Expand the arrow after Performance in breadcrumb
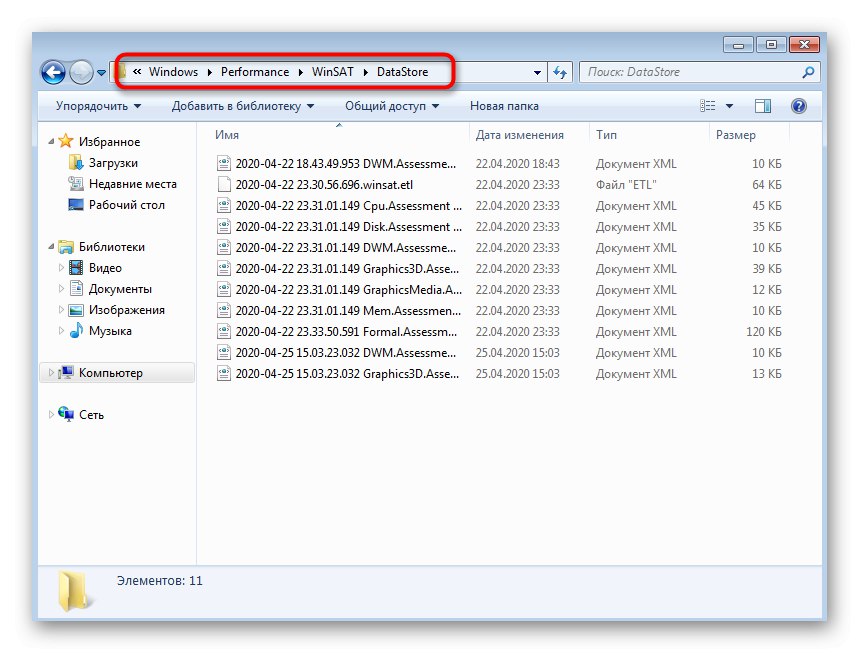Viewport: 859px width, 653px height. tap(301, 72)
